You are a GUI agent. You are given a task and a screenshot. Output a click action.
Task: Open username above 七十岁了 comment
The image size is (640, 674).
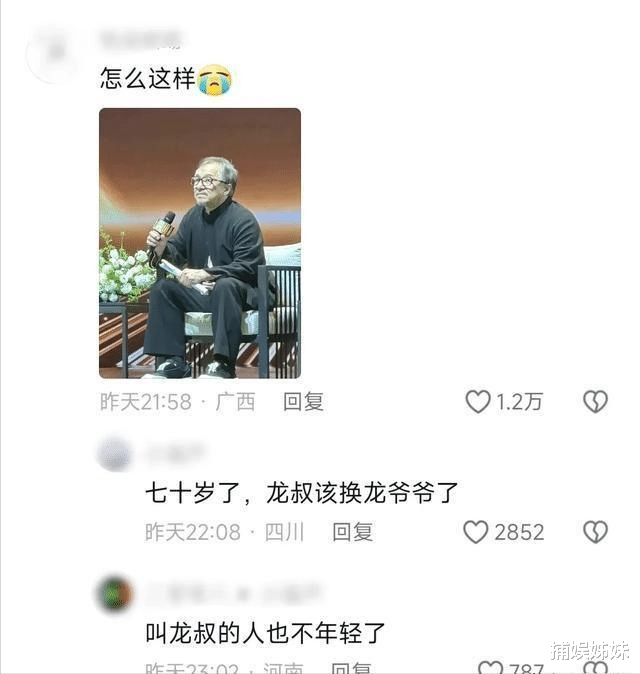coord(175,451)
